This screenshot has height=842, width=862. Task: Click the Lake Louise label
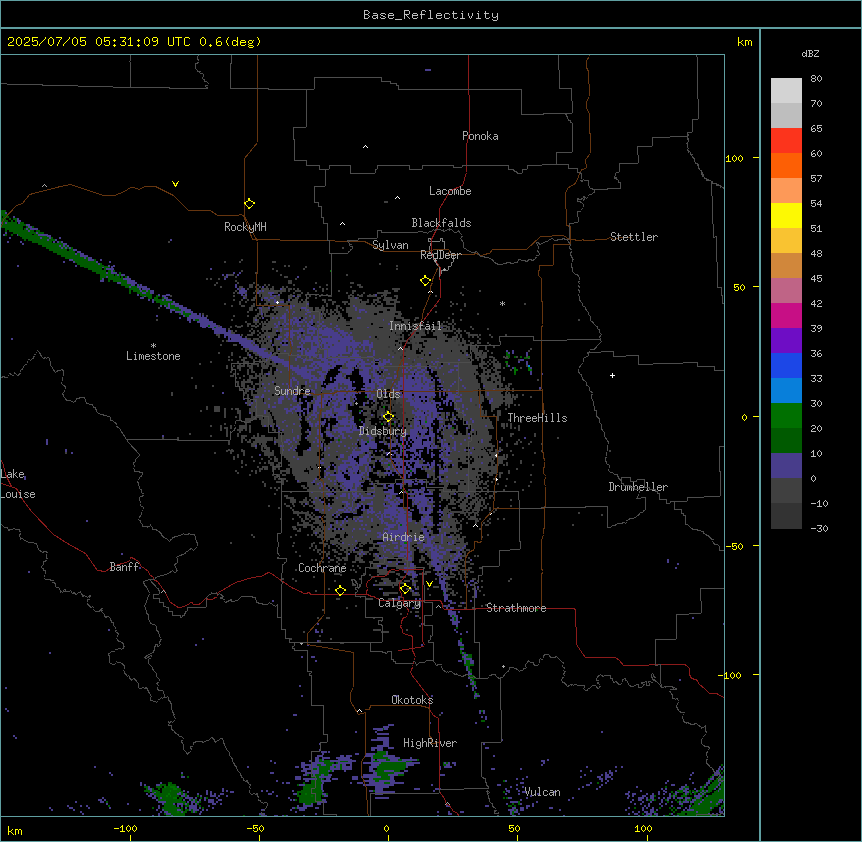click(18, 484)
